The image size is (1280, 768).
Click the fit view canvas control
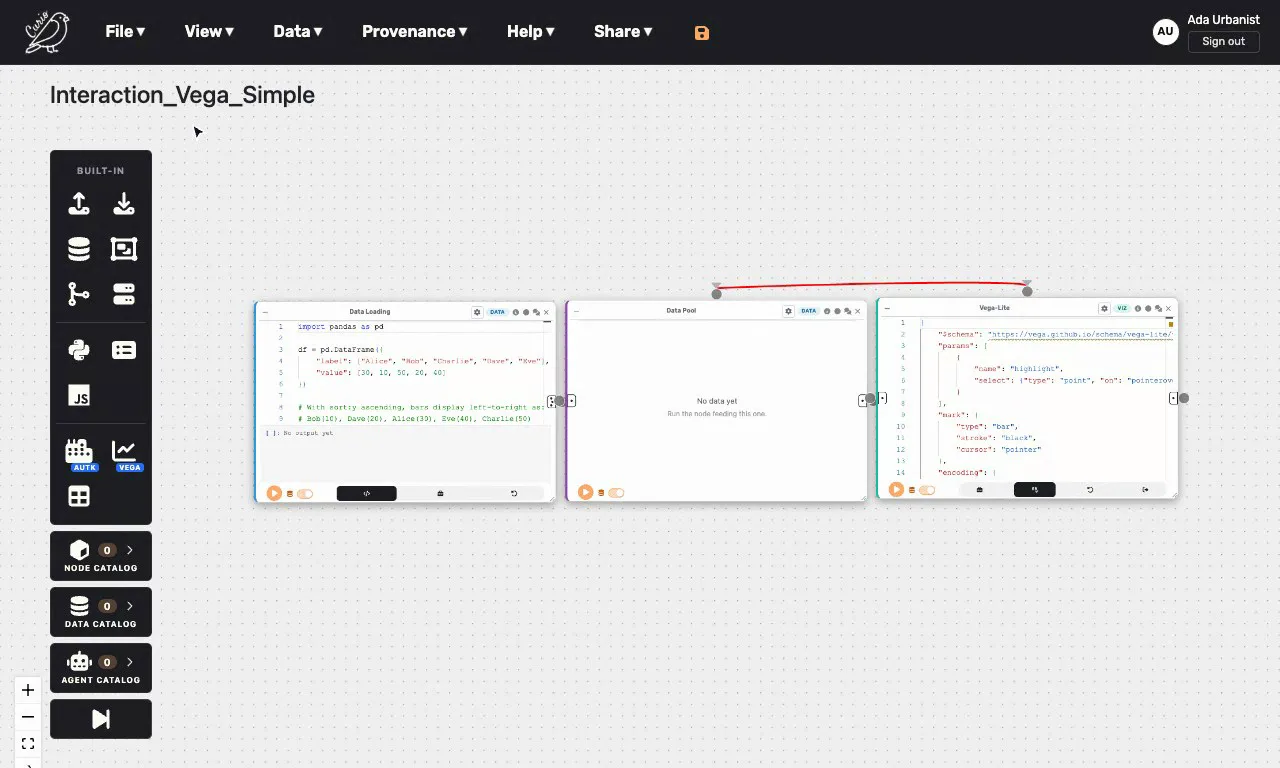pos(28,744)
